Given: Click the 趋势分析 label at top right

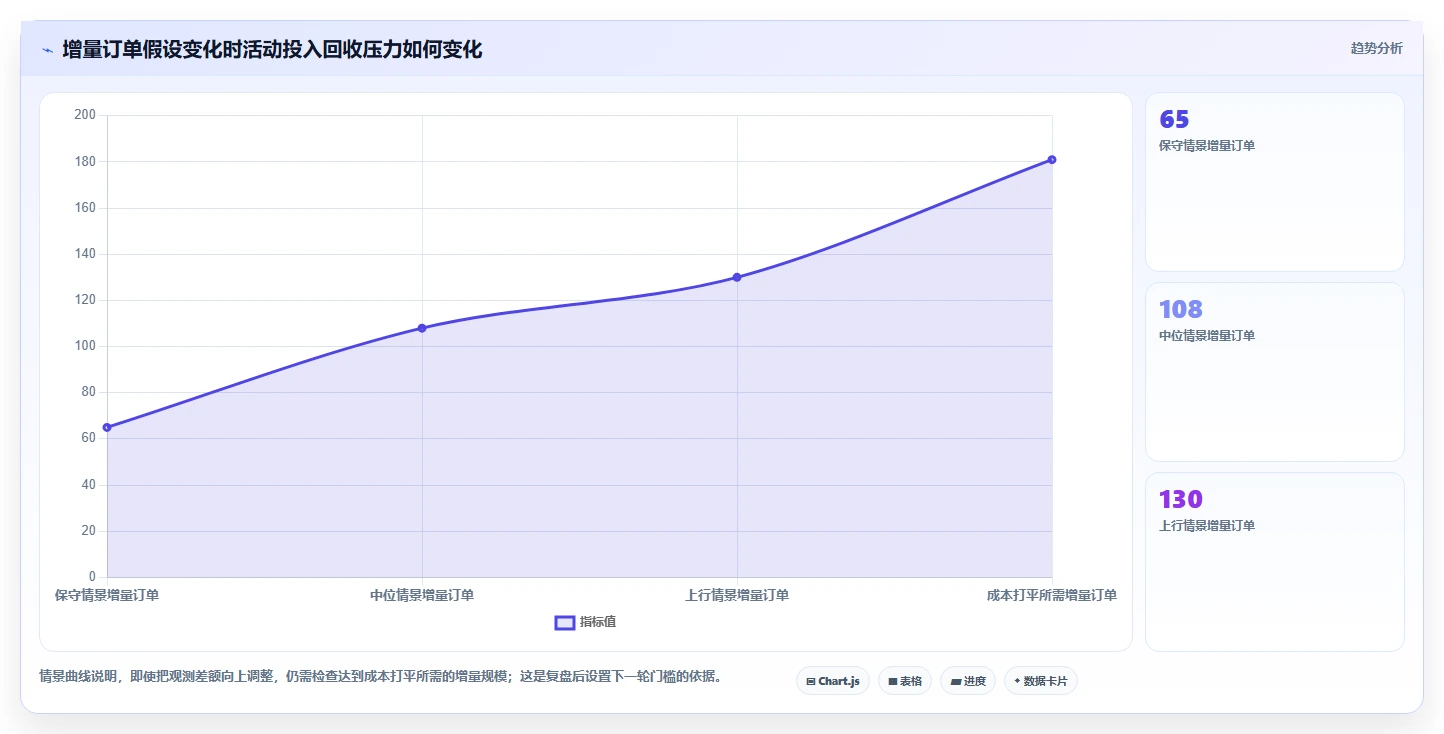Looking at the screenshot, I should (x=1376, y=48).
